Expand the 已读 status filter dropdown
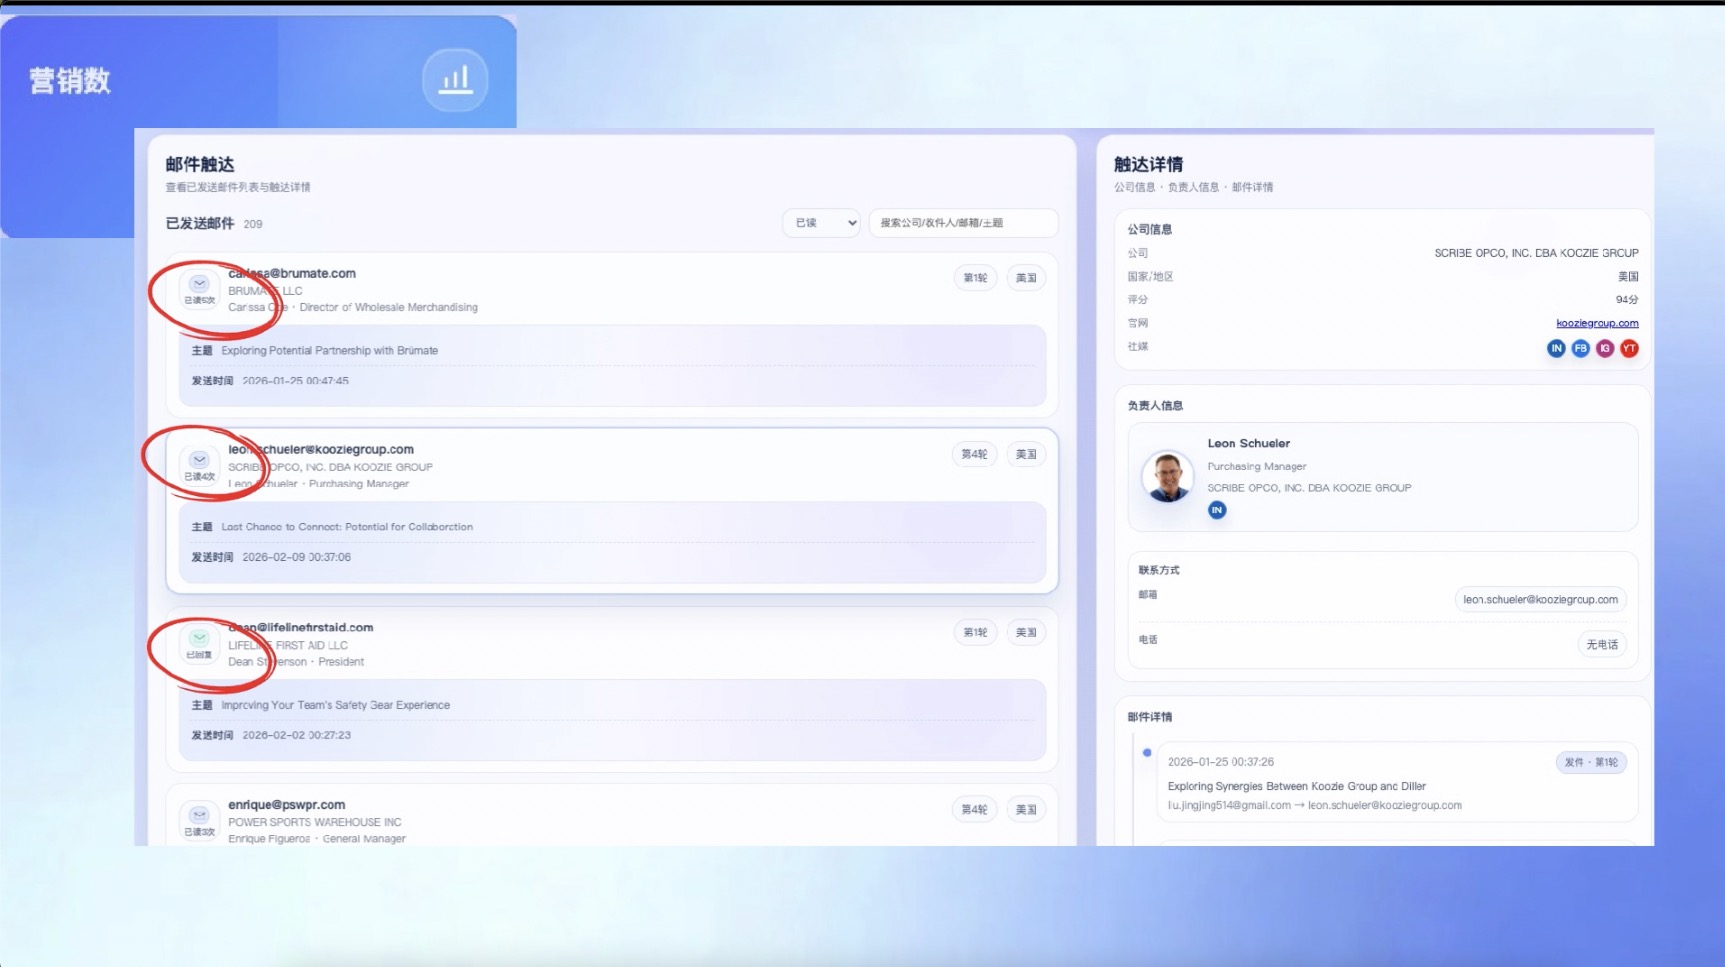This screenshot has width=1725, height=967. click(822, 223)
